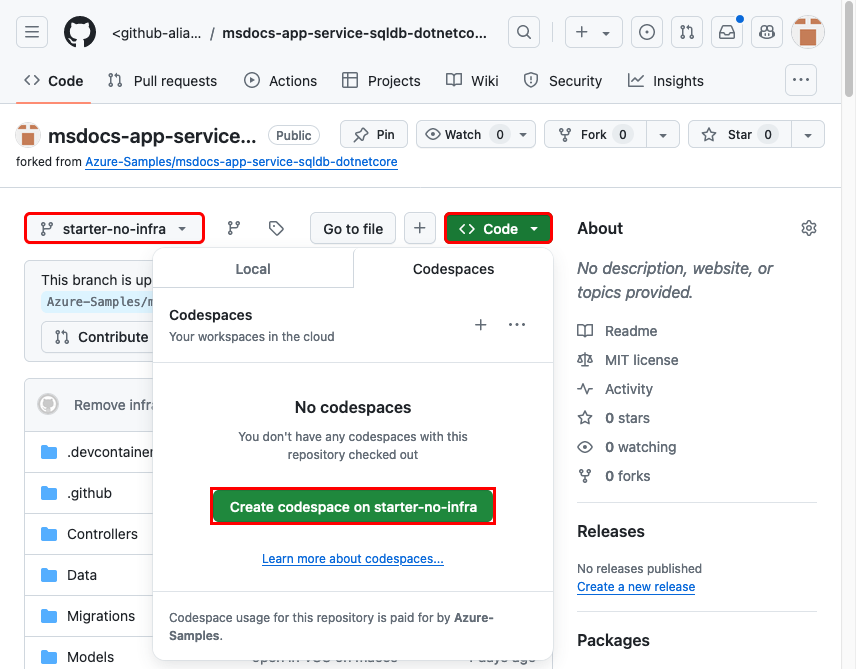Image resolution: width=856 pixels, height=669 pixels.
Task: Click the Issues icon in the header
Action: point(646,31)
